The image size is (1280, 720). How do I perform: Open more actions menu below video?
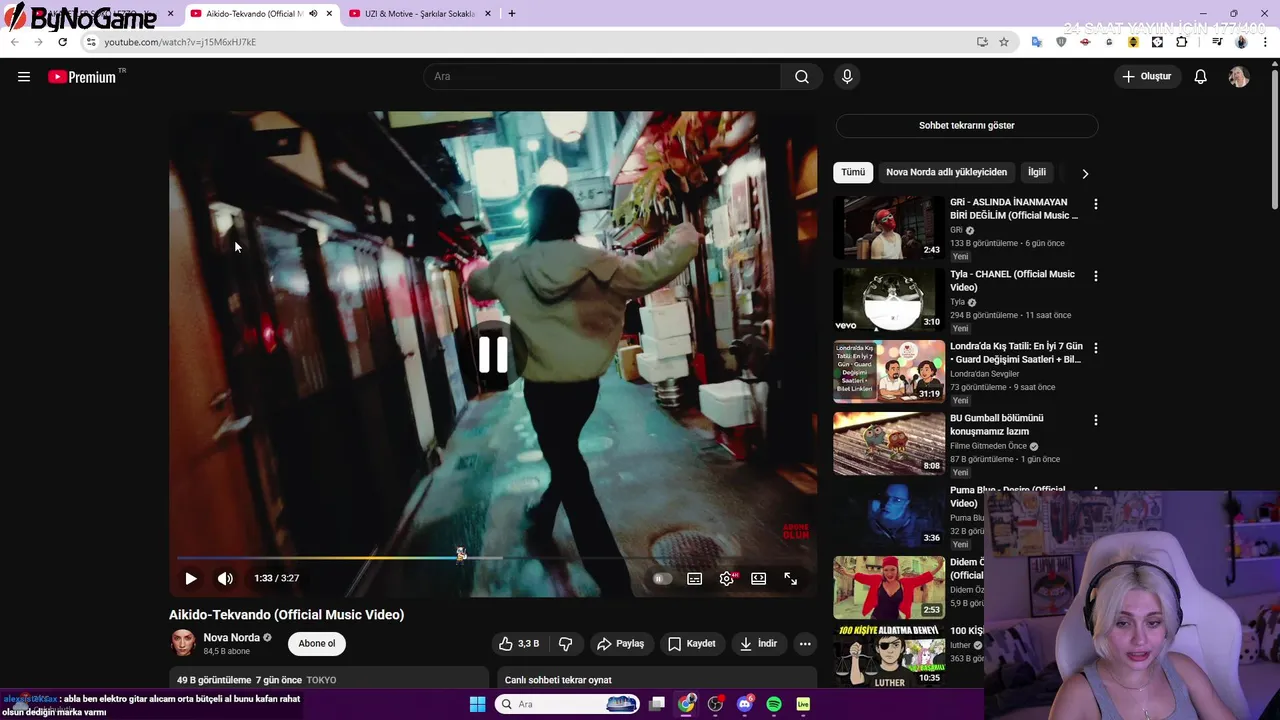point(805,644)
